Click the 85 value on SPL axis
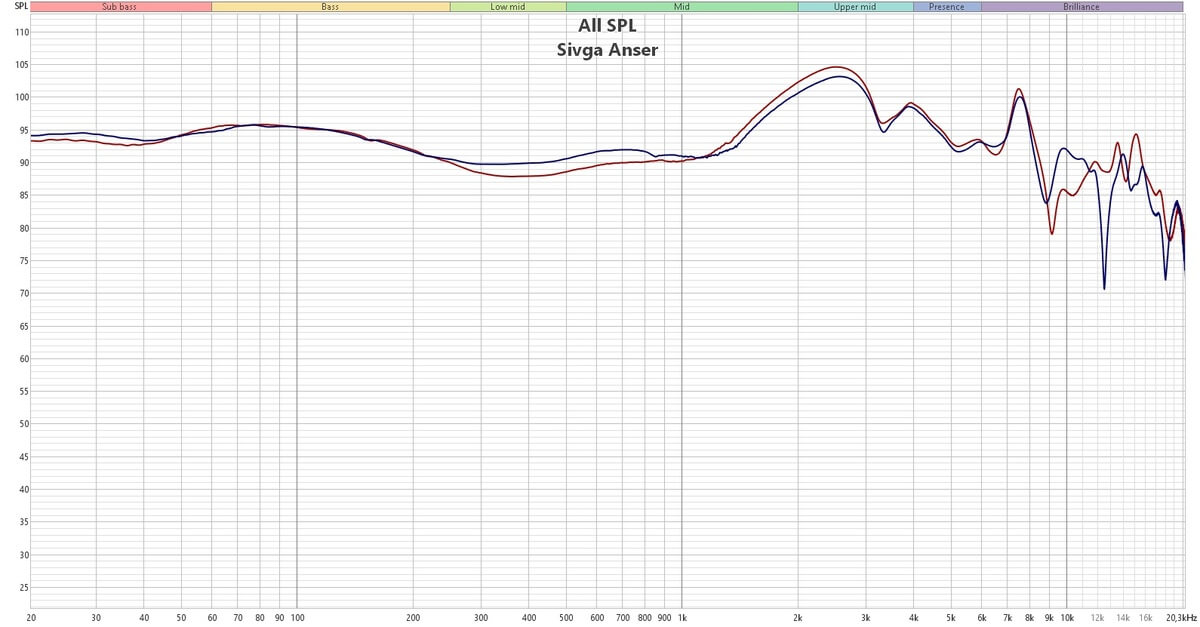 [x=24, y=195]
